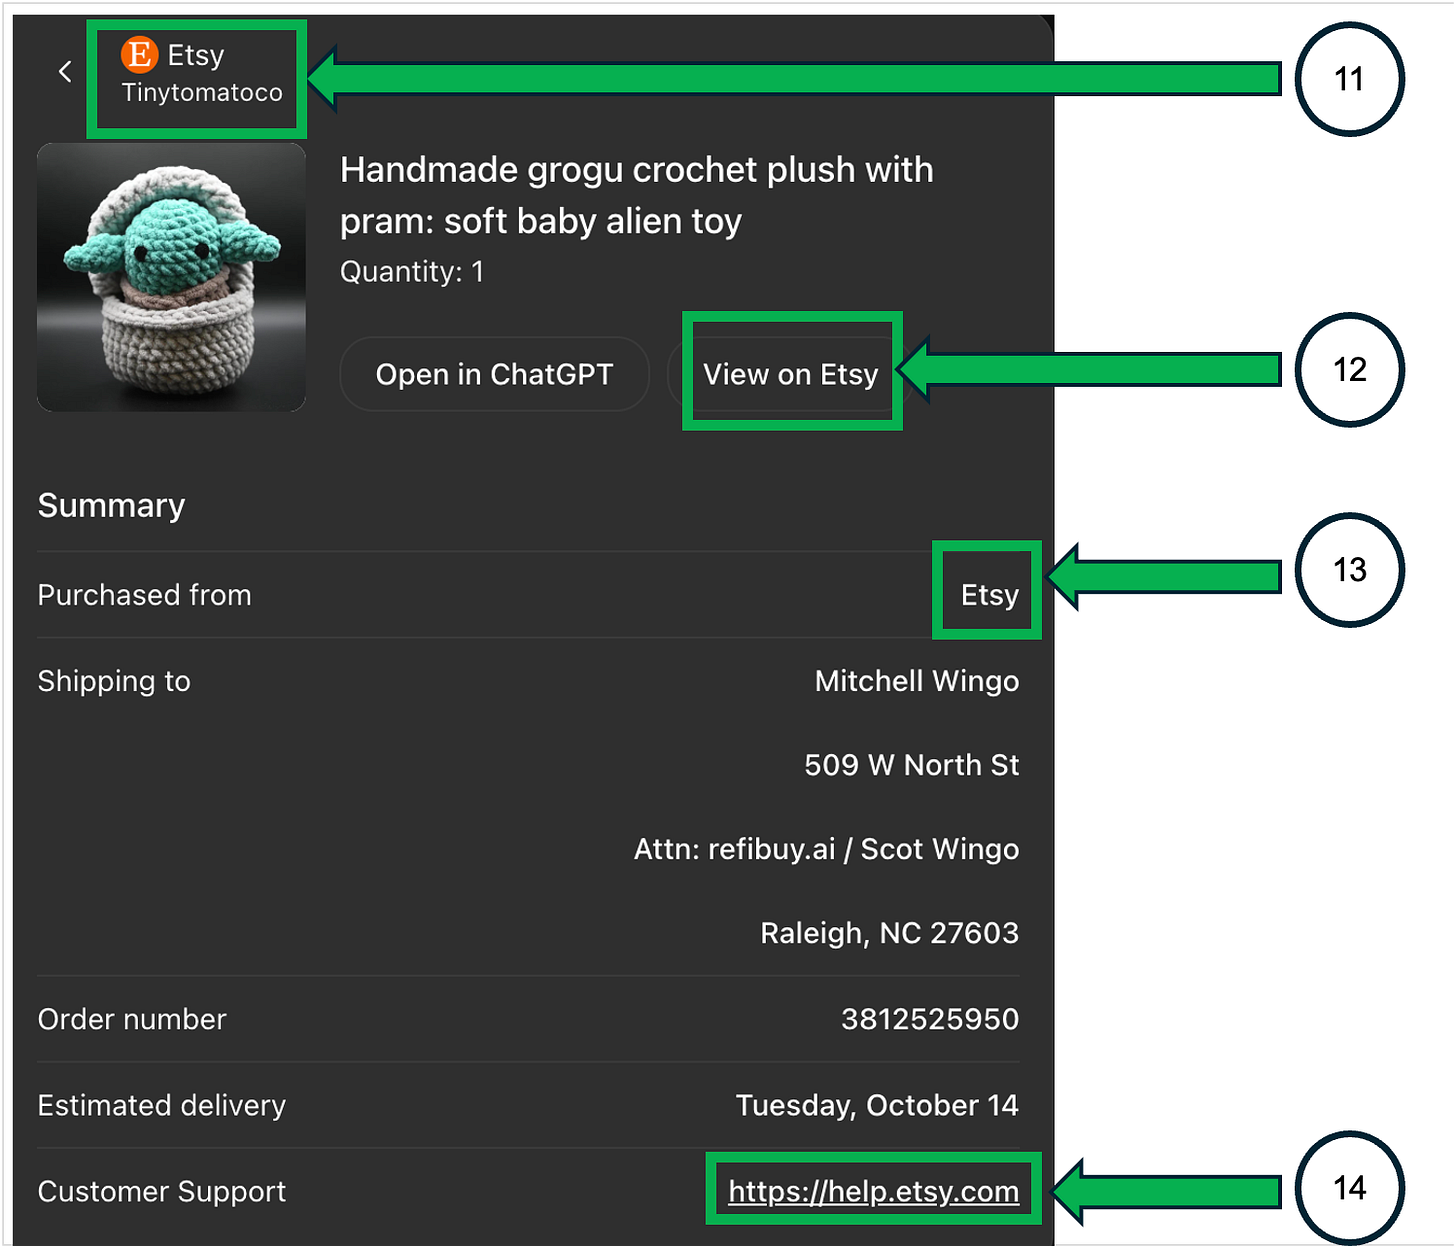Open the Tinytomatoco shop name
Image resolution: width=1456 pixels, height=1248 pixels.
[x=202, y=93]
